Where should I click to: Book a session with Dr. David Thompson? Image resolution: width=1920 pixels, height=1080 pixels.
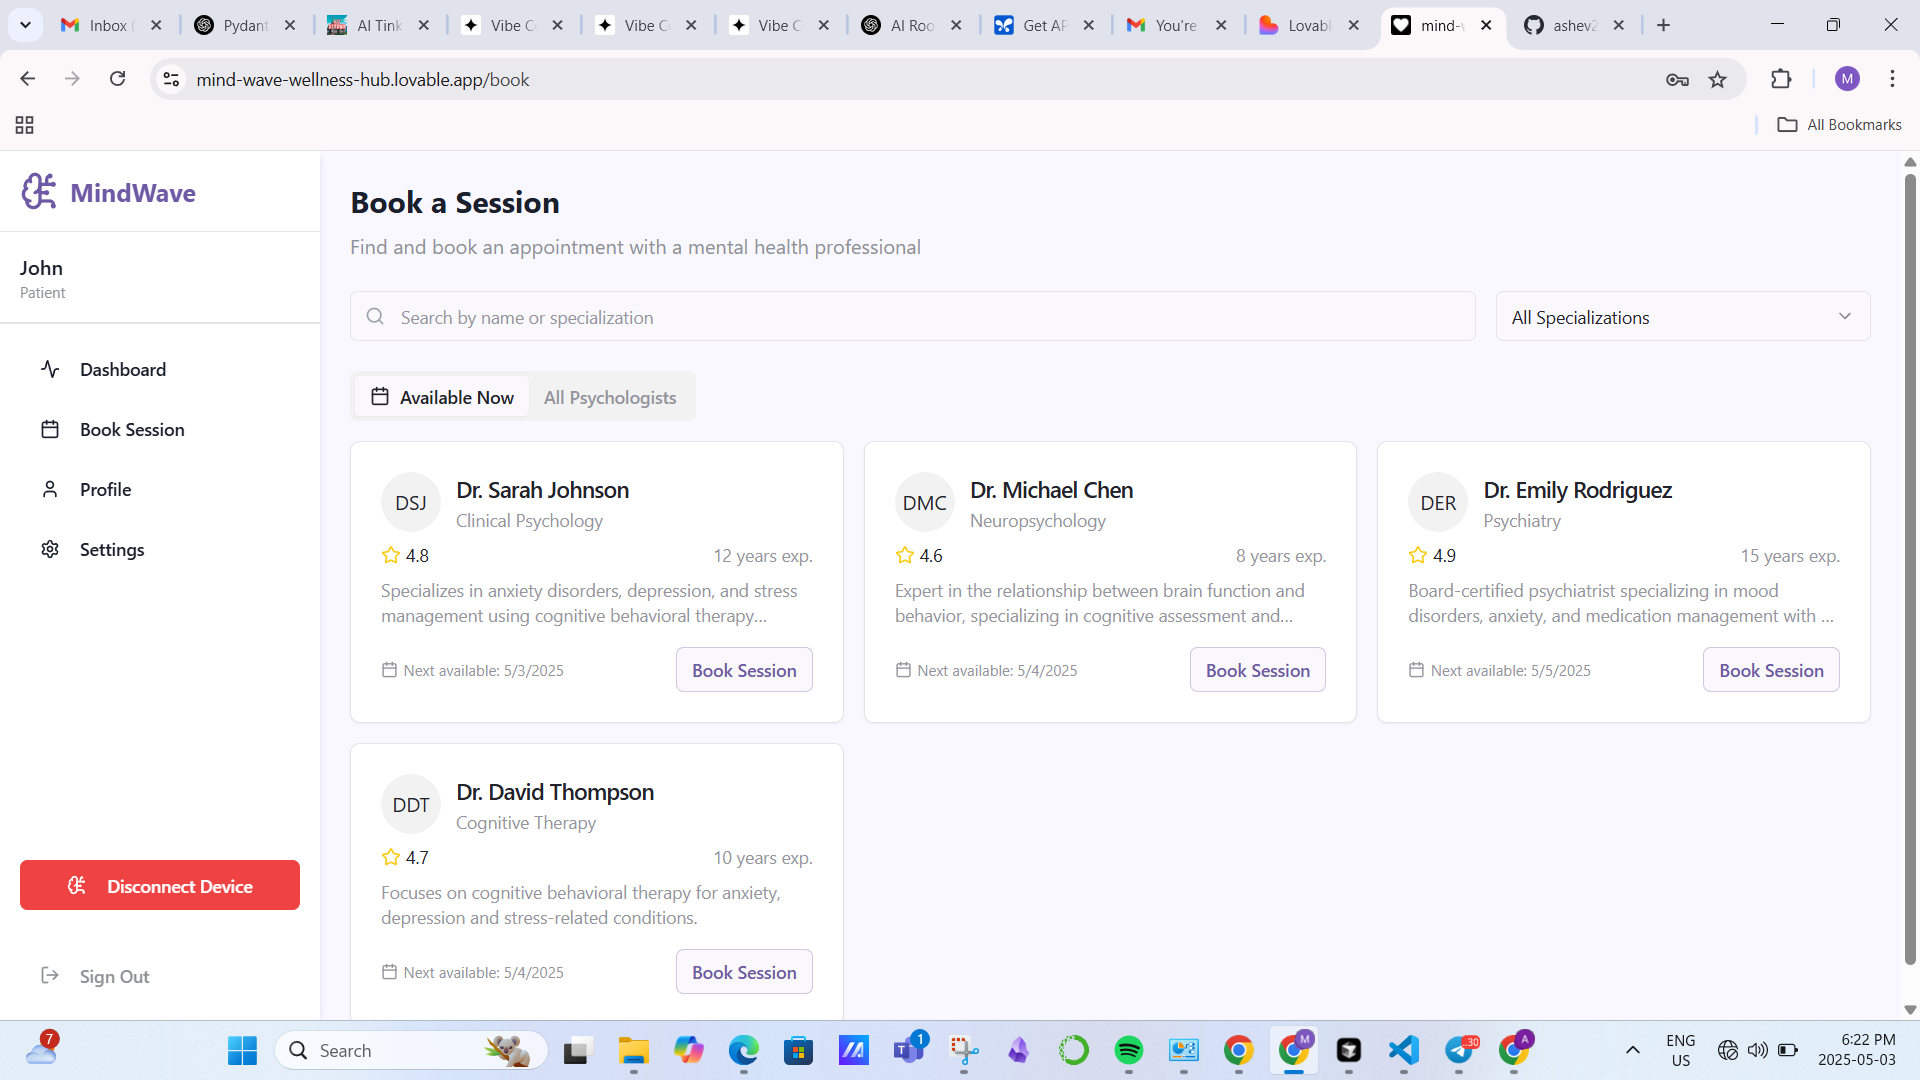[744, 973]
